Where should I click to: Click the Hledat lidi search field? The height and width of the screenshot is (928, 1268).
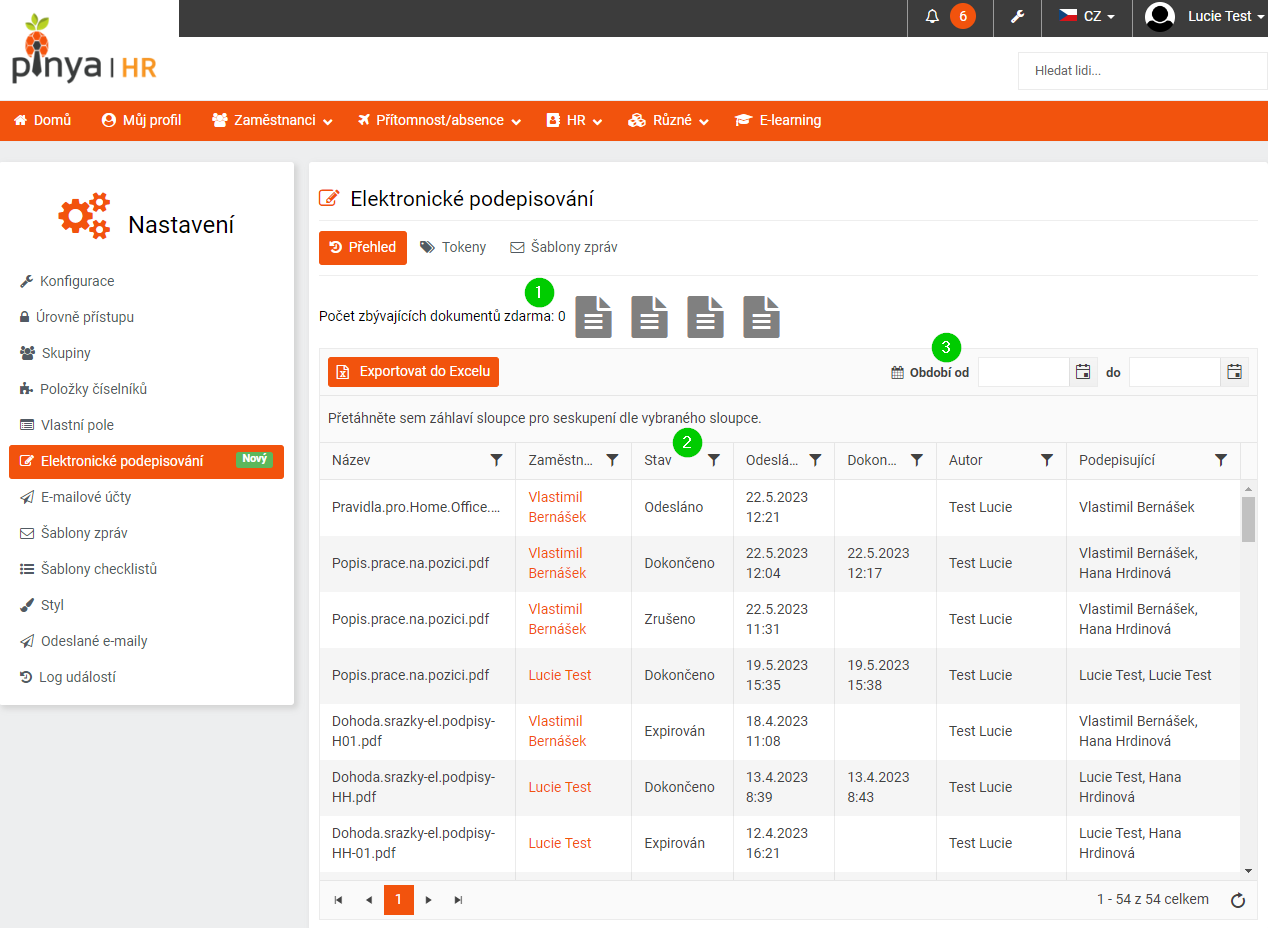[x=1142, y=71]
